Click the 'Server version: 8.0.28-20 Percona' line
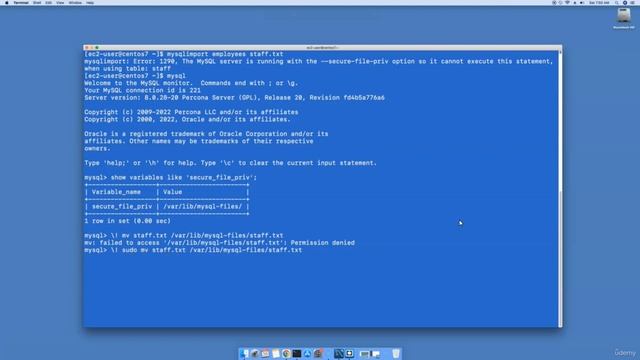 234,98
